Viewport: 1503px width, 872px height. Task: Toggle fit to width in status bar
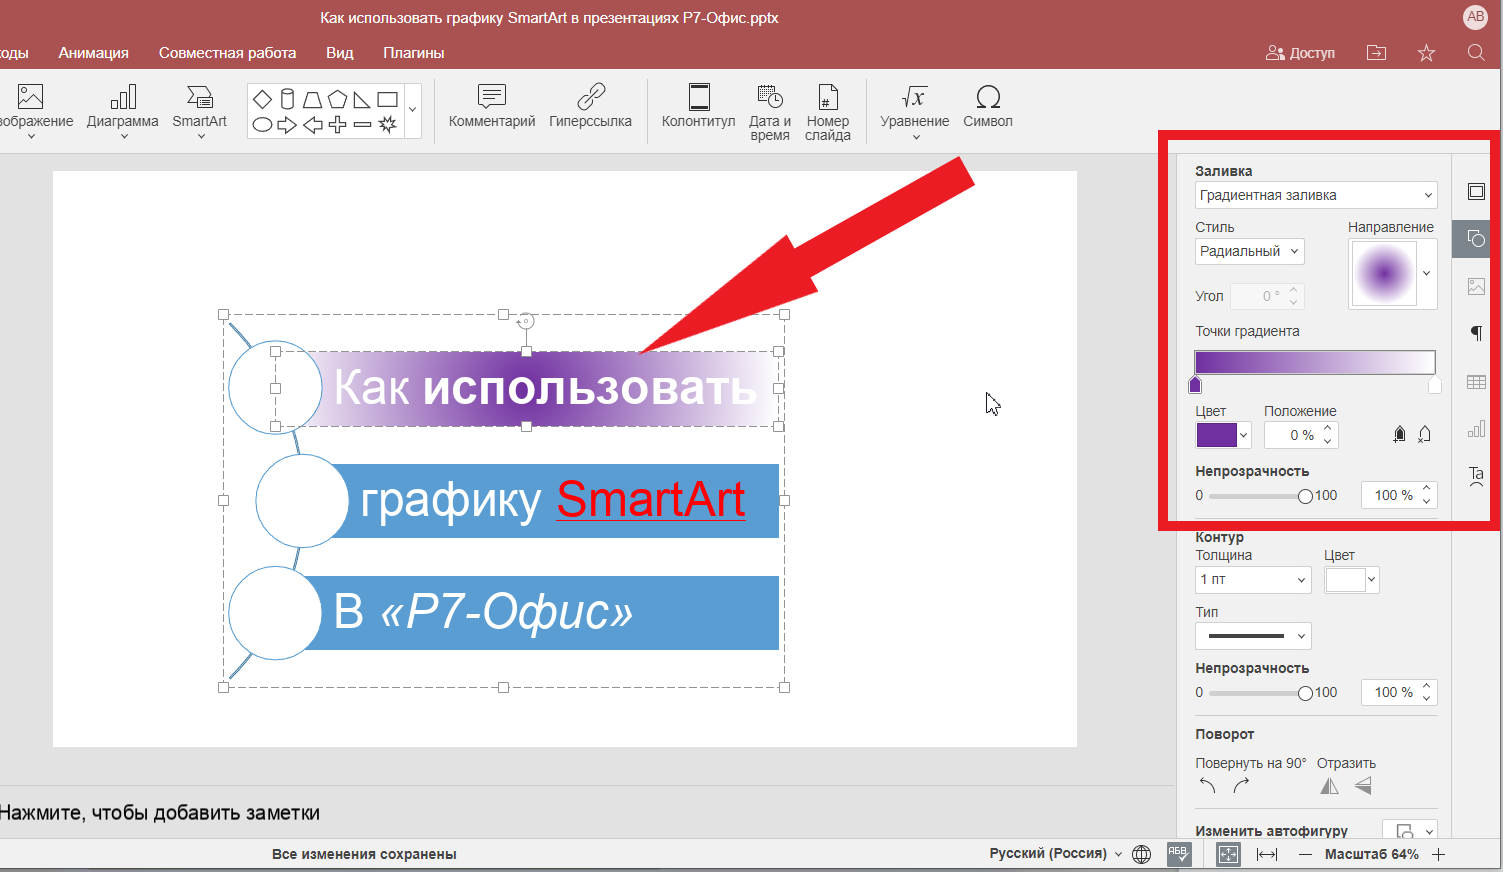(1267, 854)
